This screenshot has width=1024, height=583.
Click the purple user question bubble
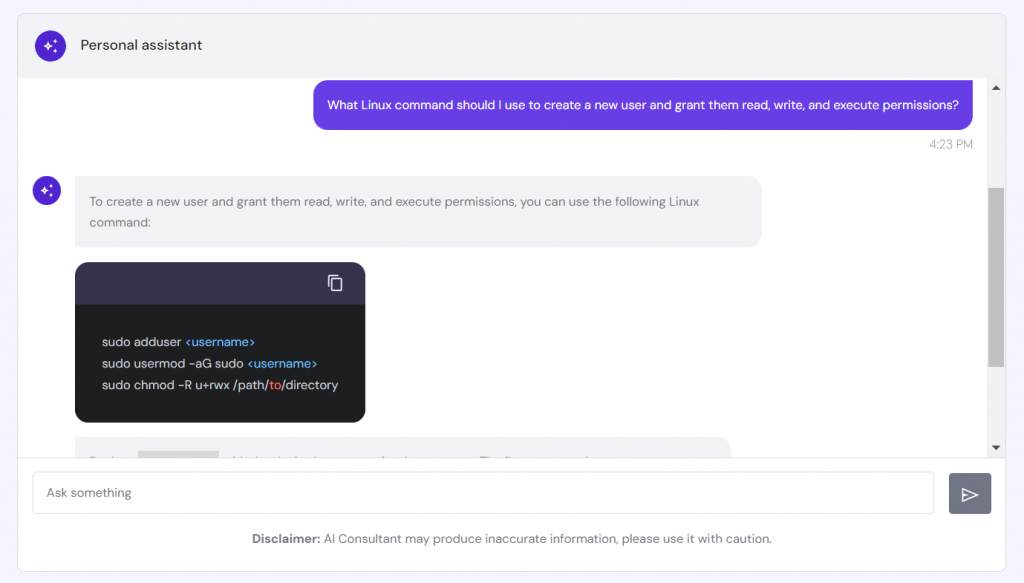[642, 105]
